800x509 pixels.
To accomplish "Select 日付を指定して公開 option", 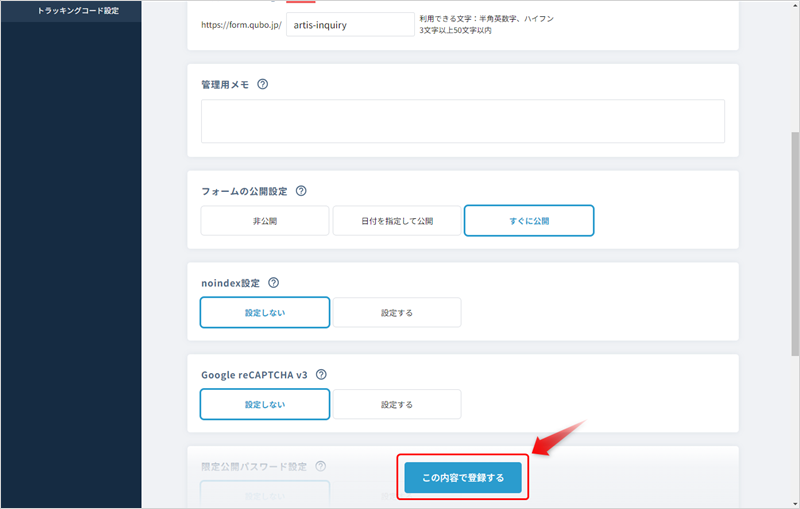I will click(x=397, y=221).
